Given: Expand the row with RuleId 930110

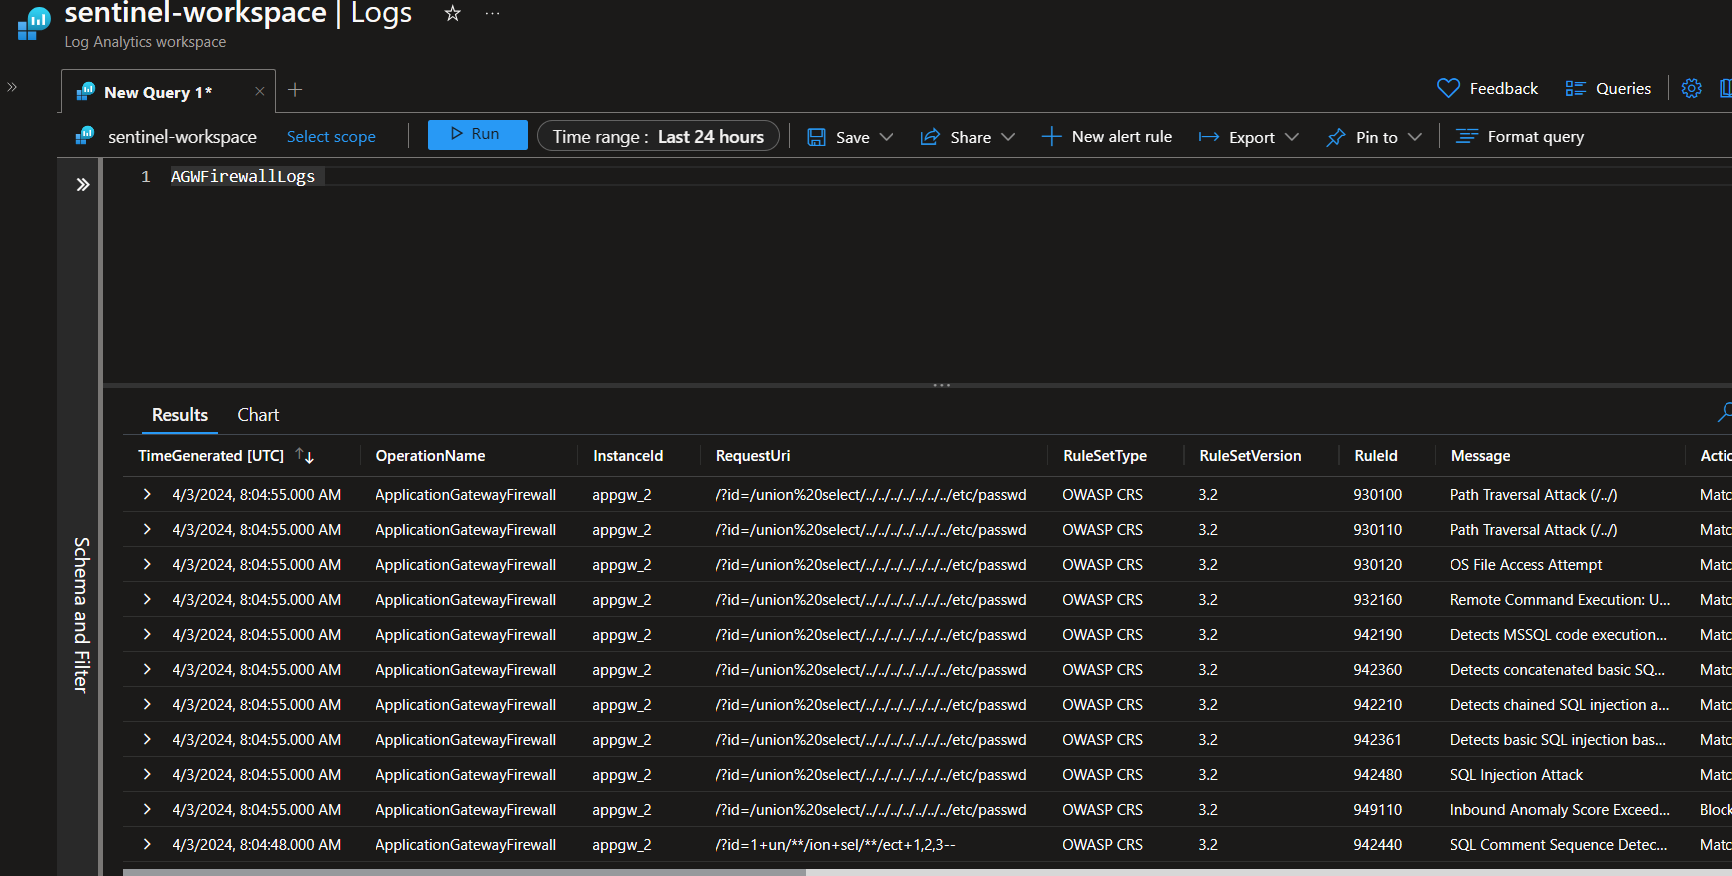Looking at the screenshot, I should coord(147,529).
